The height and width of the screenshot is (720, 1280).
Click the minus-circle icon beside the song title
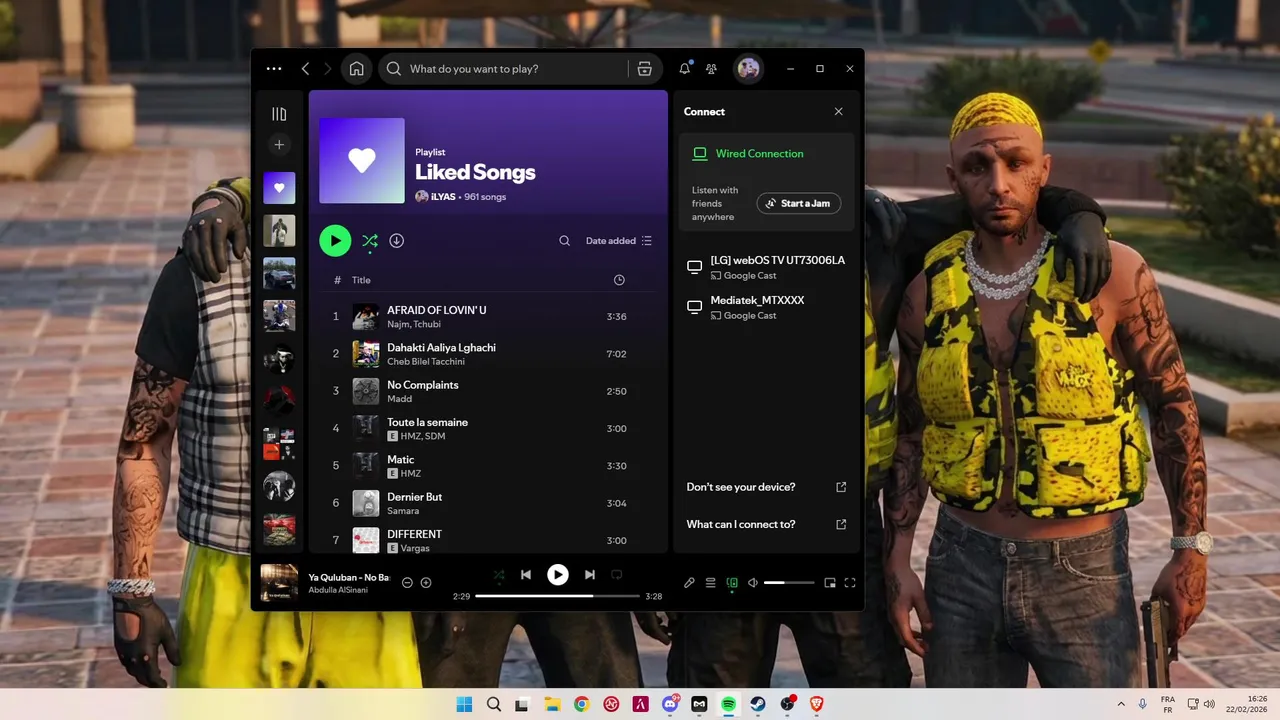(407, 583)
